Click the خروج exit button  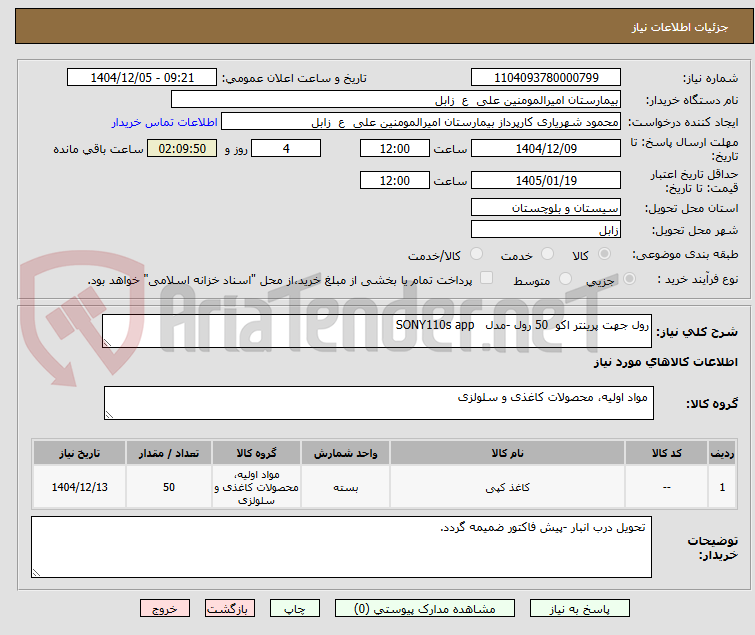point(165,609)
